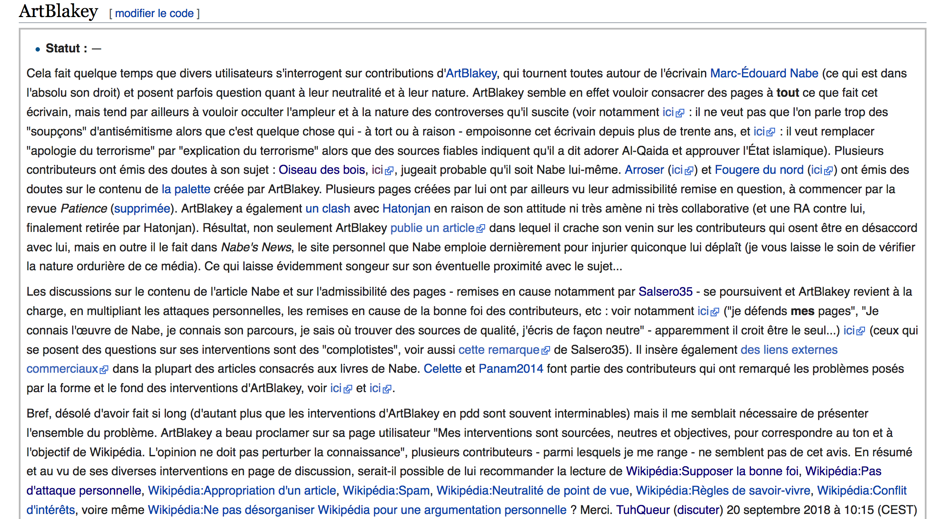The width and height of the screenshot is (944, 519).
Task: Open 'Wikipédia:Règles de savoir-vivre' link
Action: 722,490
